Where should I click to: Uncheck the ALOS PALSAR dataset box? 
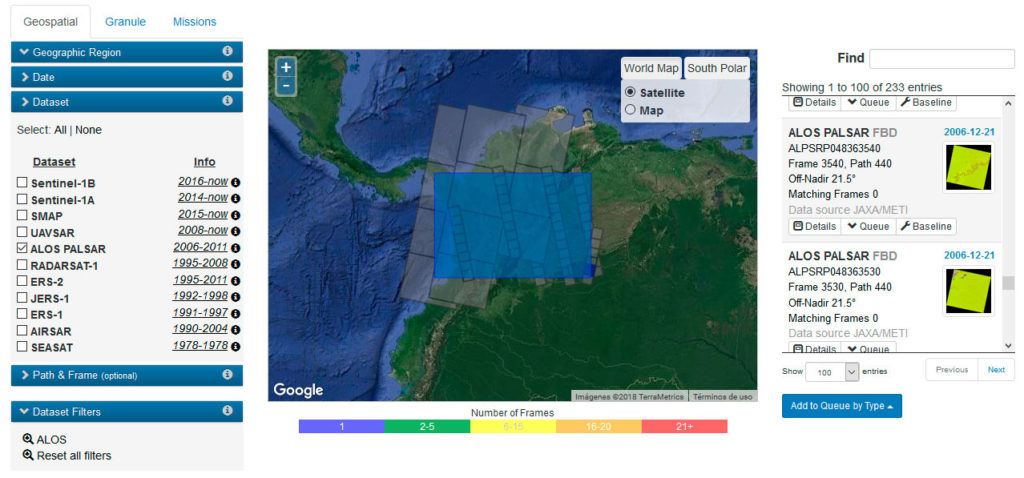tap(22, 248)
